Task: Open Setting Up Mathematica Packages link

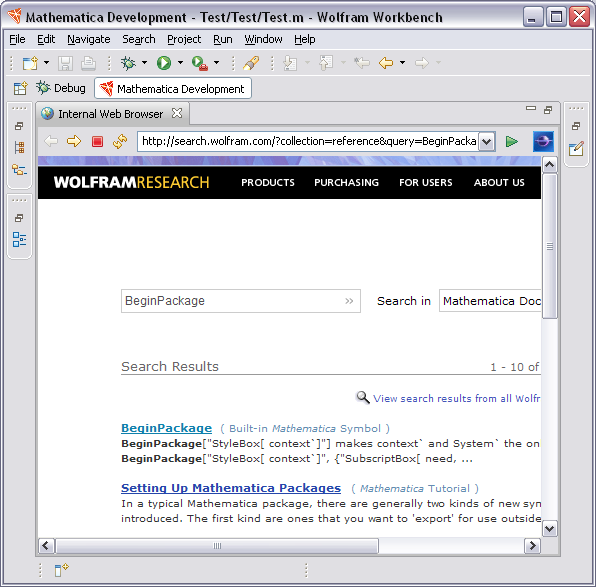Action: pos(231,488)
